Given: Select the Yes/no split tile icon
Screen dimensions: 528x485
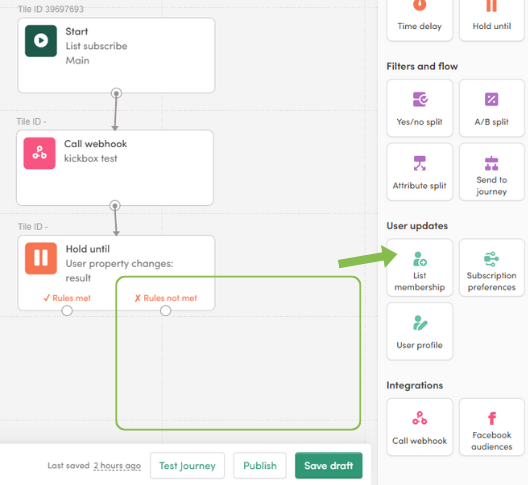Looking at the screenshot, I should (x=420, y=99).
